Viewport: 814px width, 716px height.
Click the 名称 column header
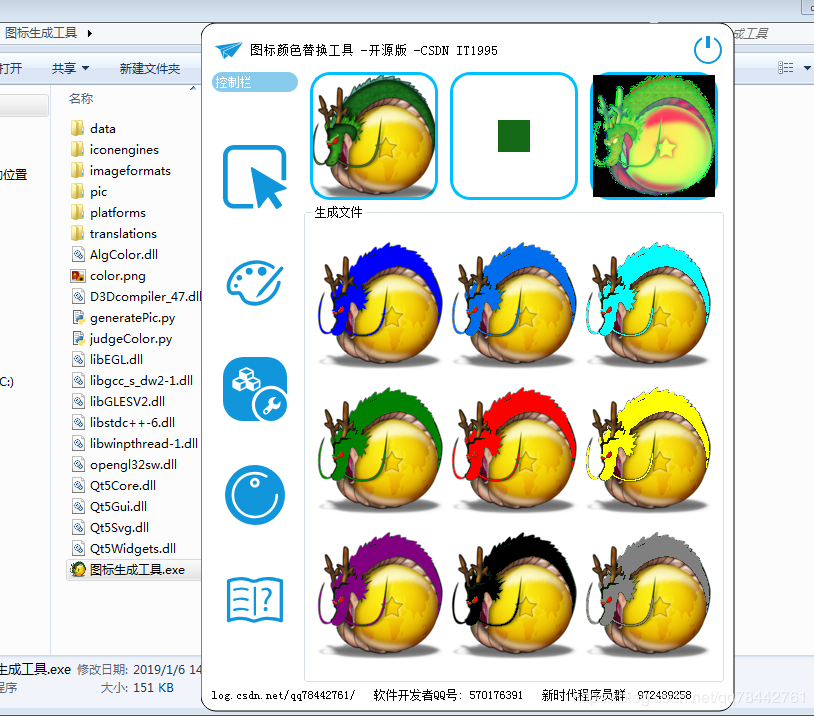pos(81,99)
